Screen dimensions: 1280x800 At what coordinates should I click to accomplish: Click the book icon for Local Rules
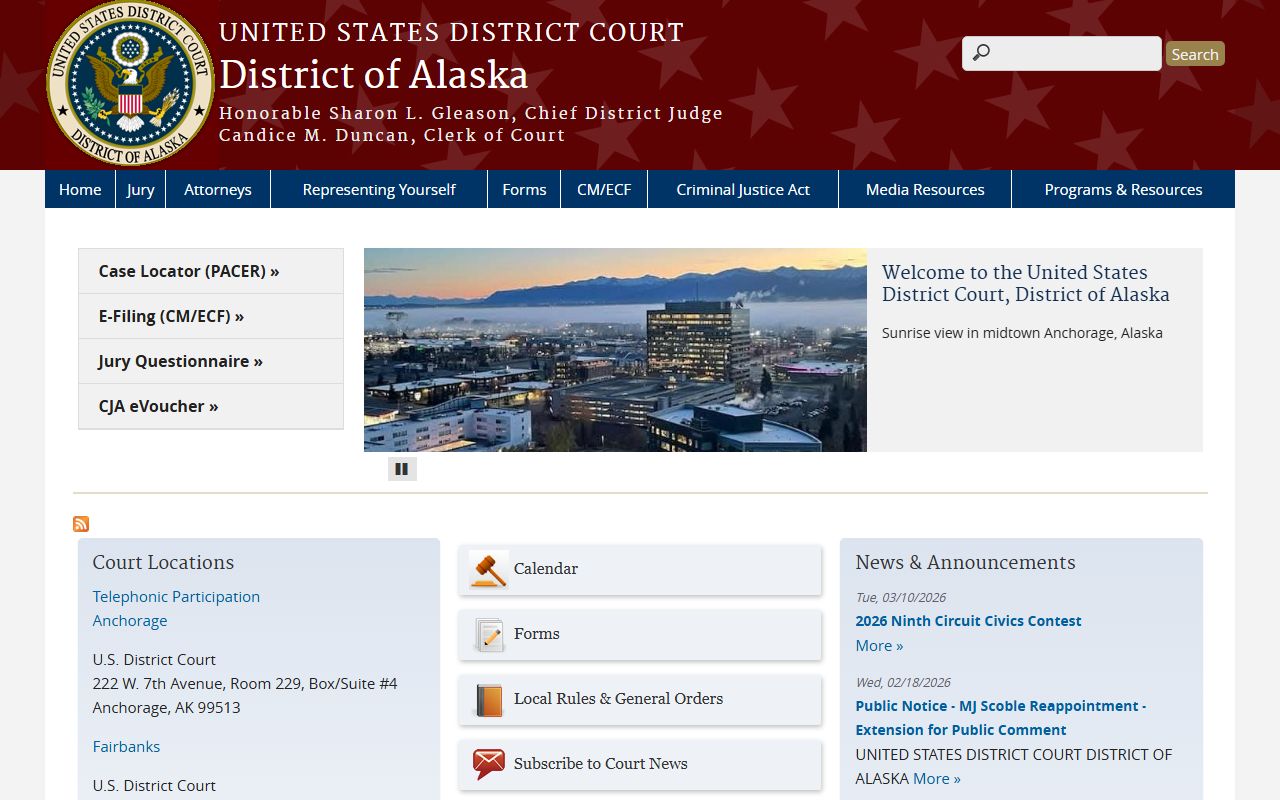coord(488,699)
